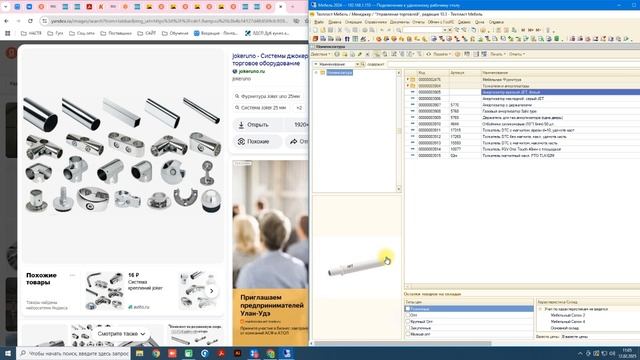
Task: Click the new document icon in 1C toolbar
Action: tap(316, 30)
